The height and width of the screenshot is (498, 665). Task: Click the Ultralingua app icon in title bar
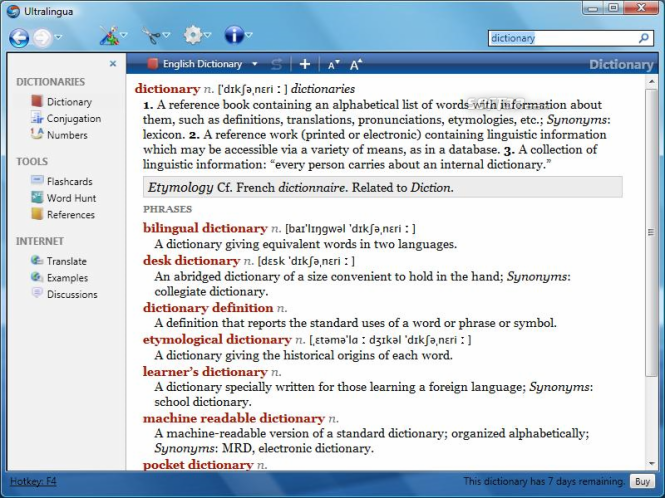click(x=13, y=11)
